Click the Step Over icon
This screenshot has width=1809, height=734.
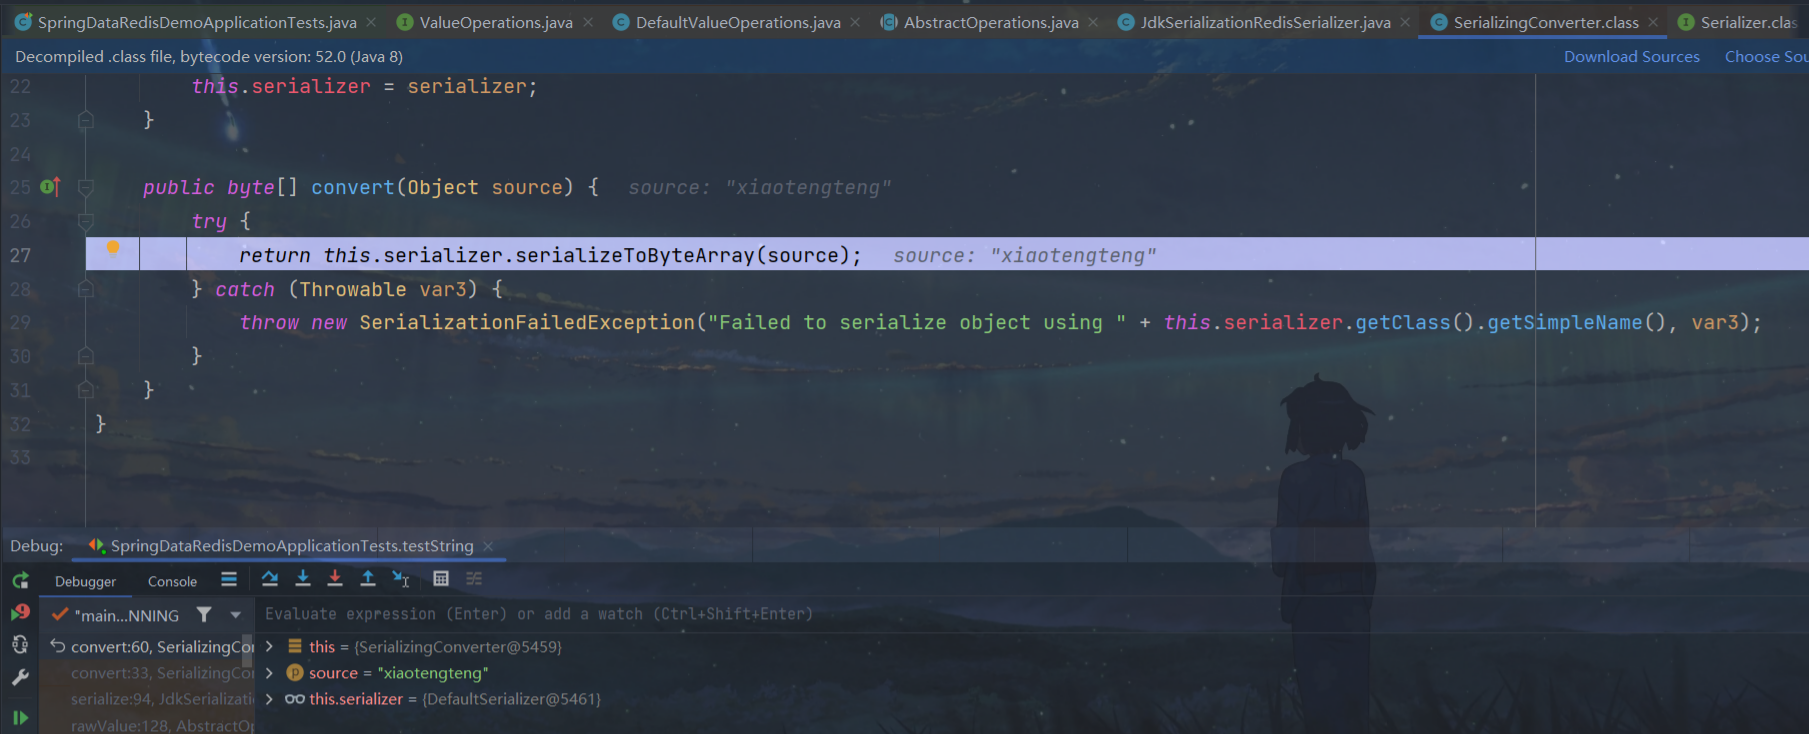pos(270,579)
